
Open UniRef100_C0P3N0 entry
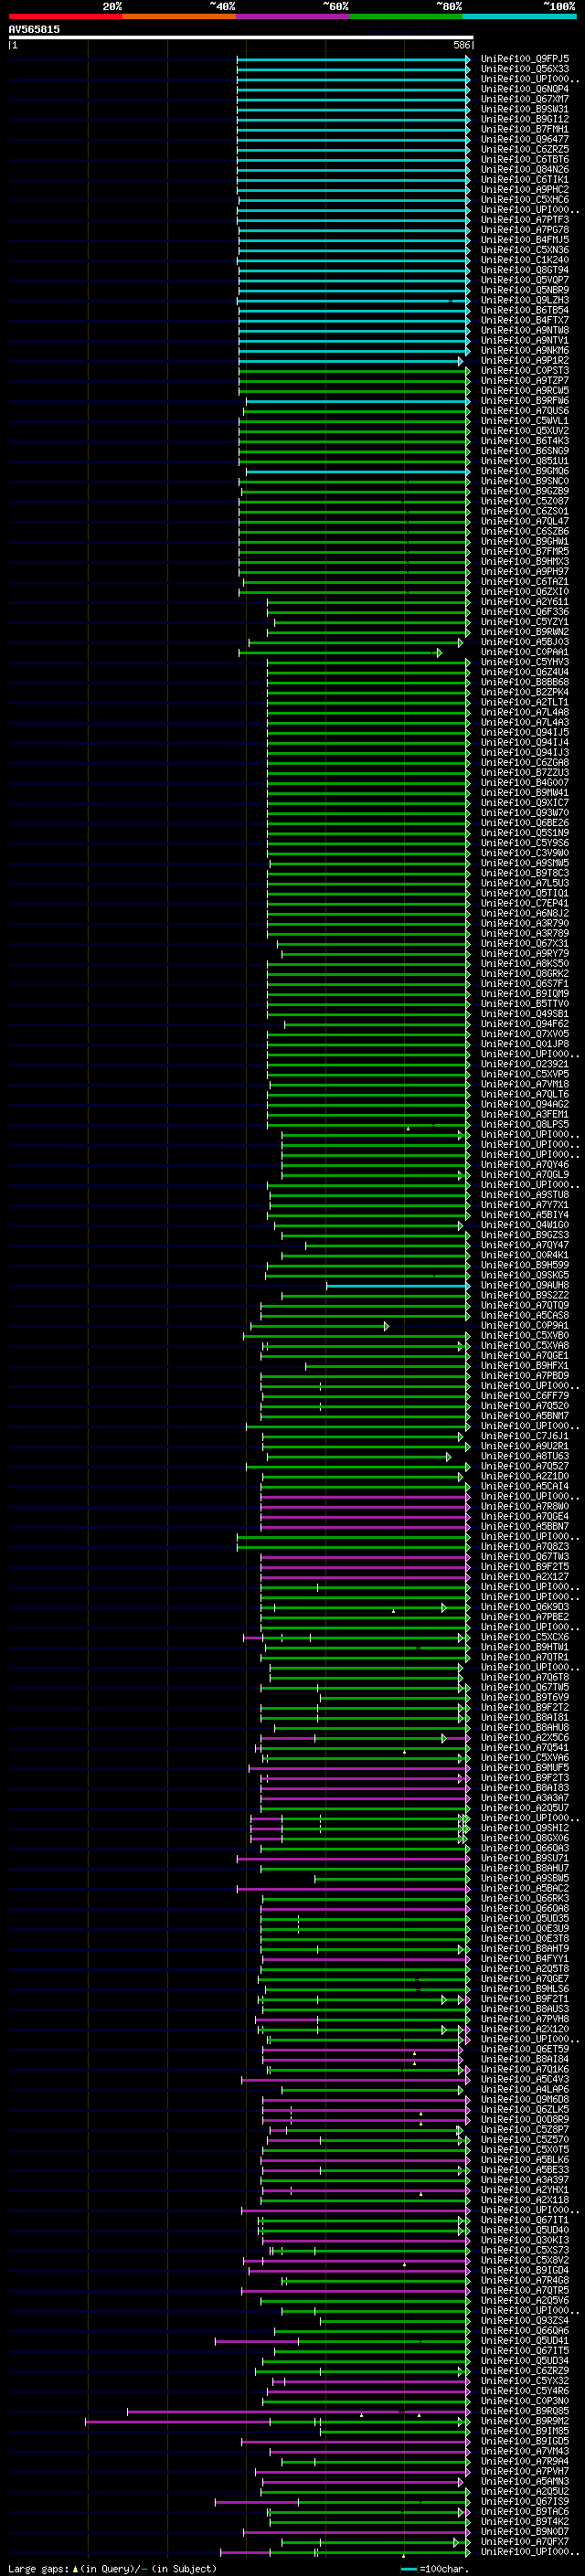click(525, 2401)
